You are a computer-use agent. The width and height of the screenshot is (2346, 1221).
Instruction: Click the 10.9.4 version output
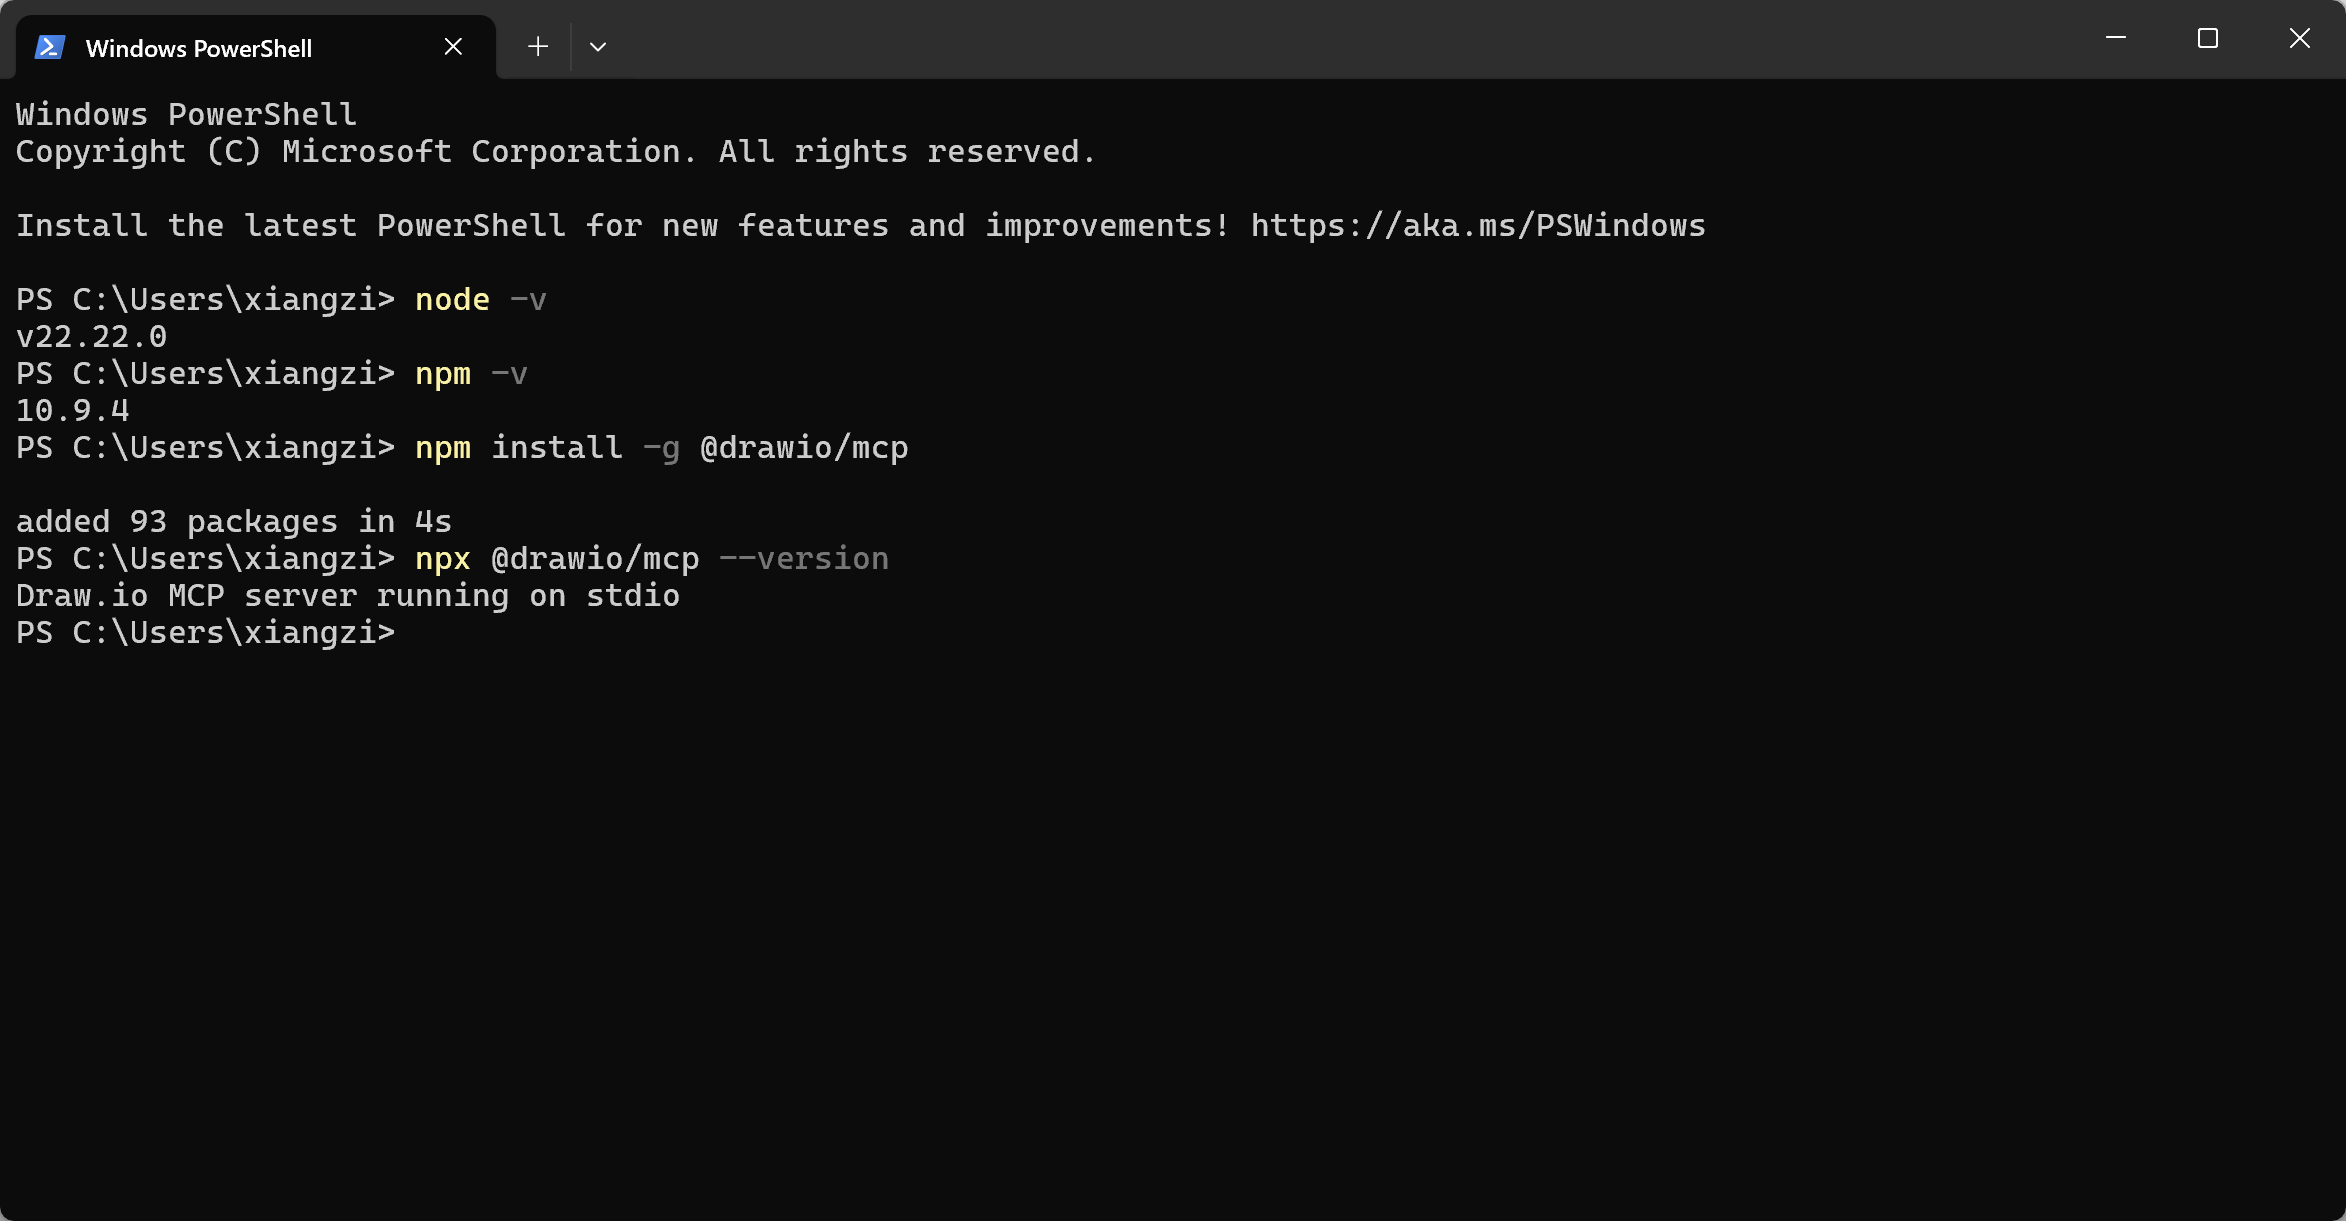(73, 410)
